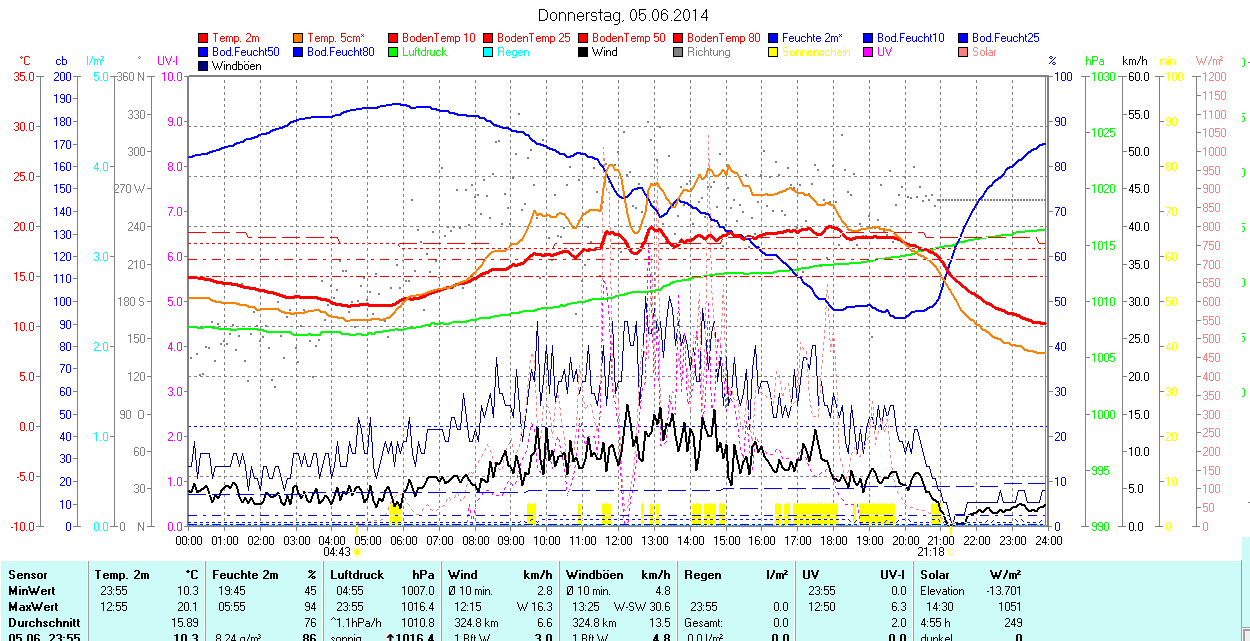
Task: Click the sunrise sun icon at 04:43
Action: pos(357,551)
